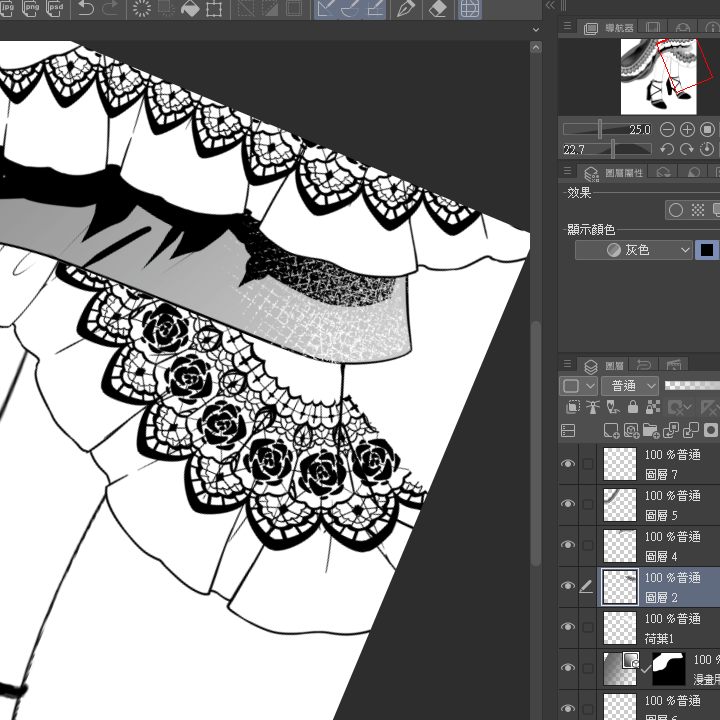
Task: Click the new folder layer icon
Action: coord(651,430)
